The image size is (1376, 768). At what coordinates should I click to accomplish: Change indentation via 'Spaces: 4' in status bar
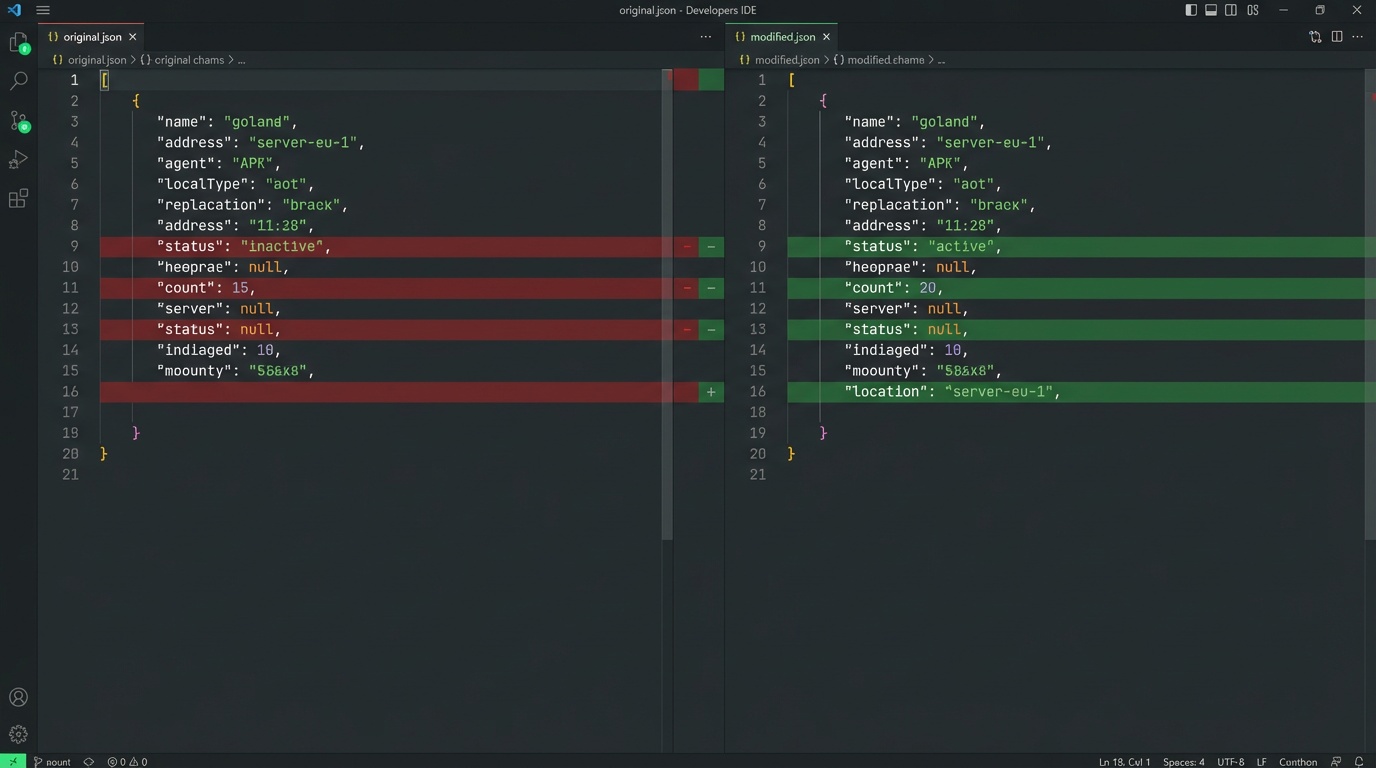[1183, 762]
